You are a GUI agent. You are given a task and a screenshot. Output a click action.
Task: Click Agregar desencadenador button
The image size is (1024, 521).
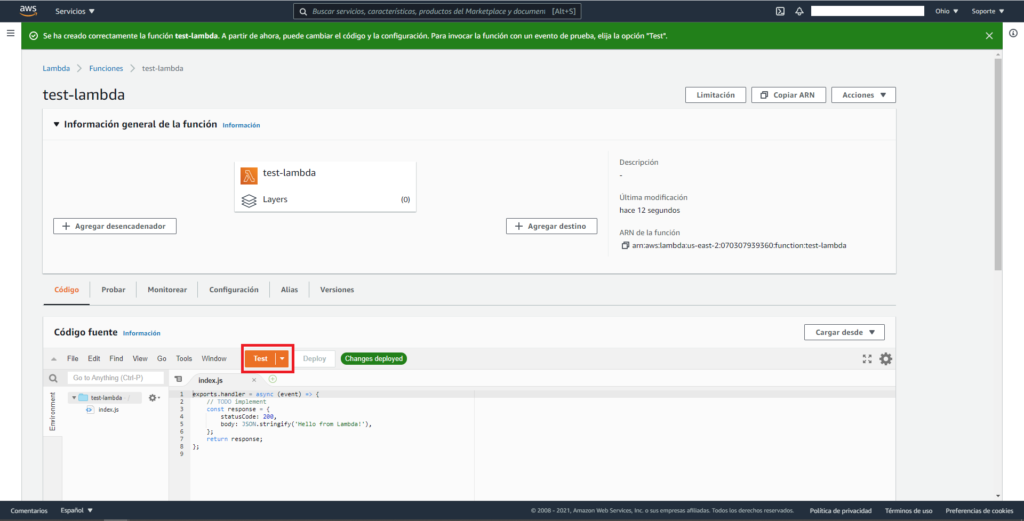(x=115, y=226)
